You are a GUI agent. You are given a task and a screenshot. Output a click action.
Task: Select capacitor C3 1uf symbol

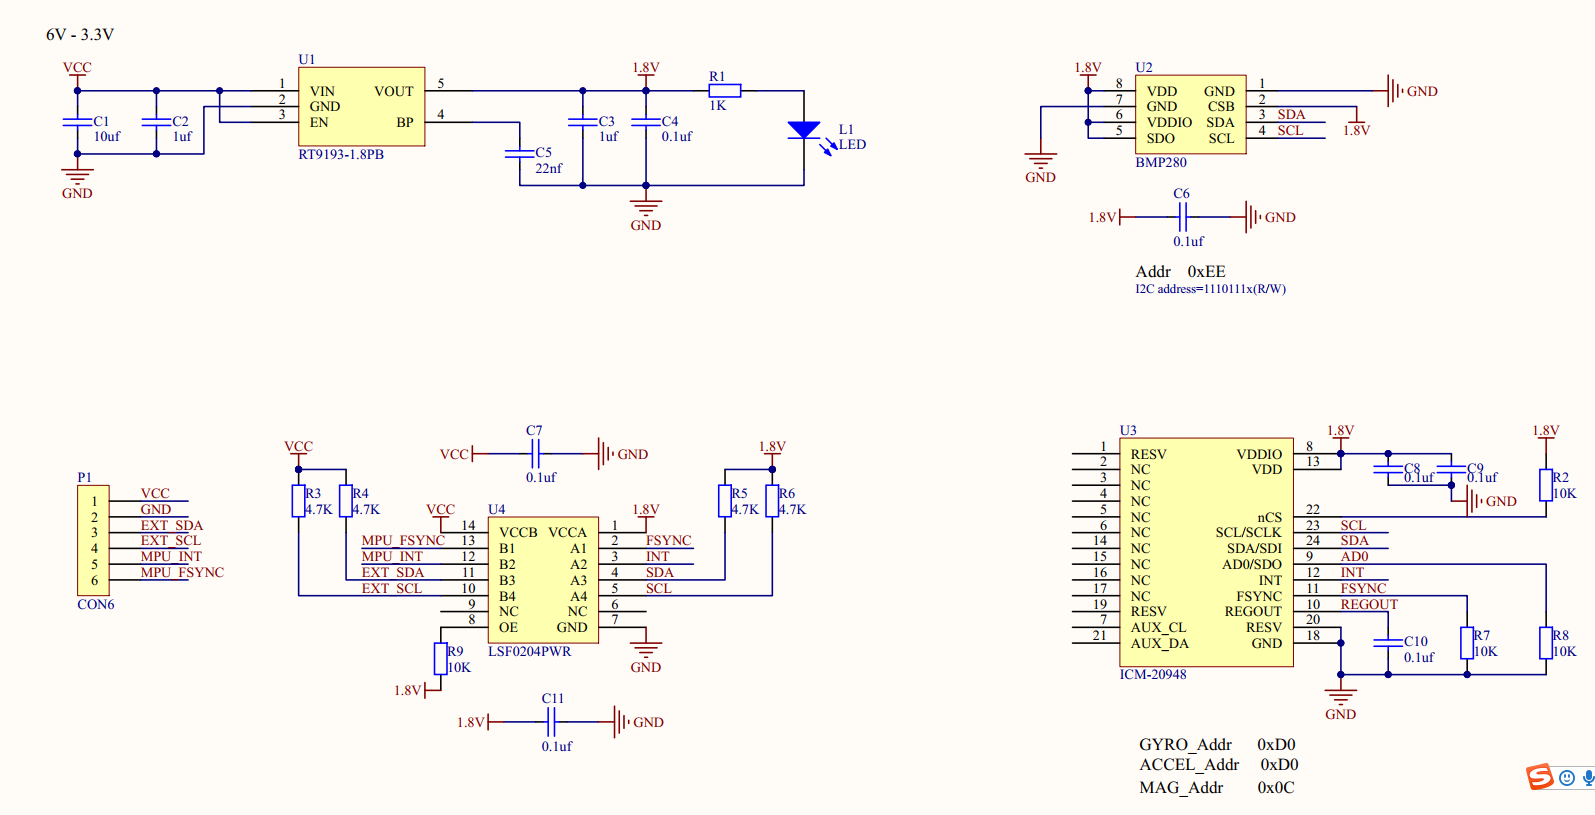(583, 122)
